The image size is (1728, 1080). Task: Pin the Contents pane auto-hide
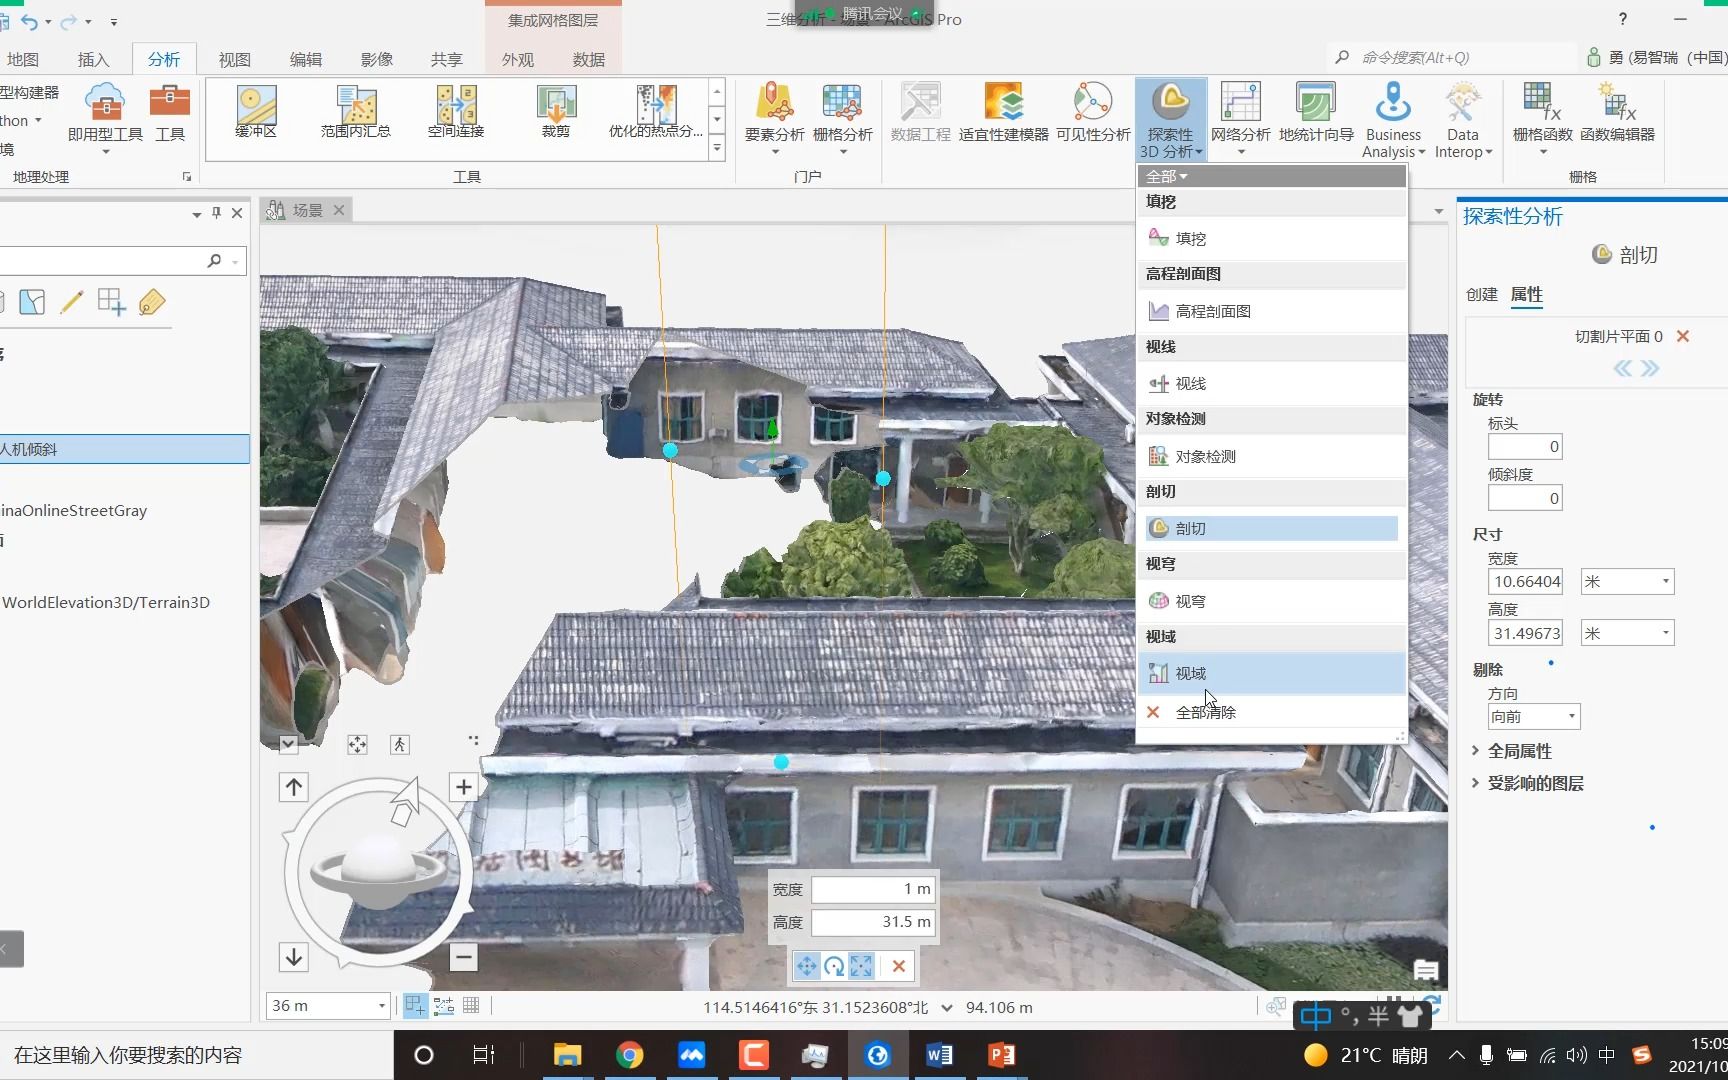pos(216,213)
